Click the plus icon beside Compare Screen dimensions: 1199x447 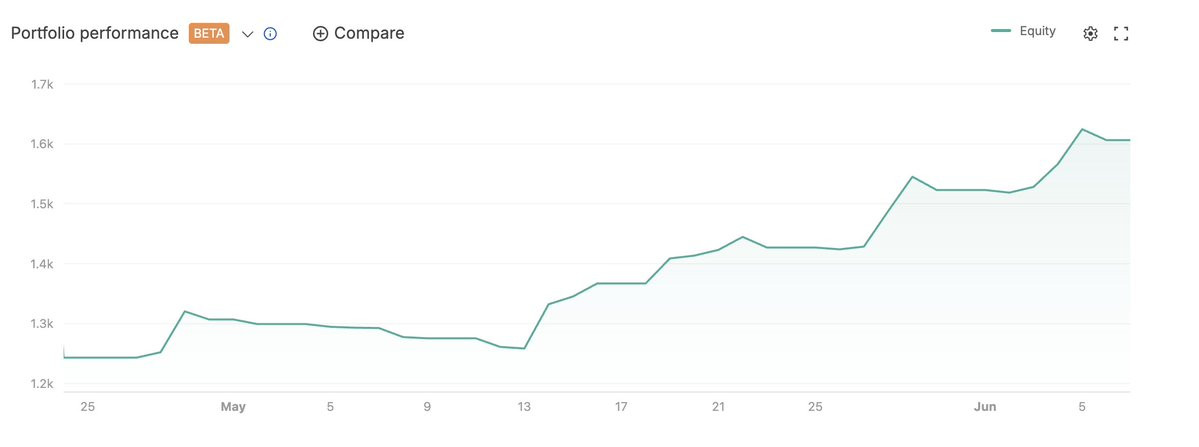320,34
